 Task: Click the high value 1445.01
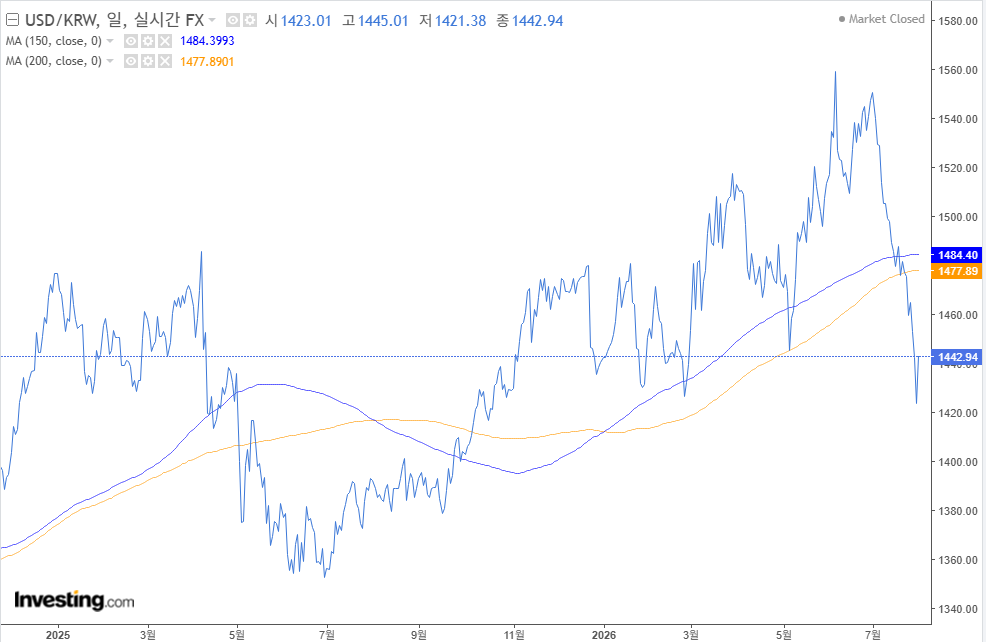383,21
